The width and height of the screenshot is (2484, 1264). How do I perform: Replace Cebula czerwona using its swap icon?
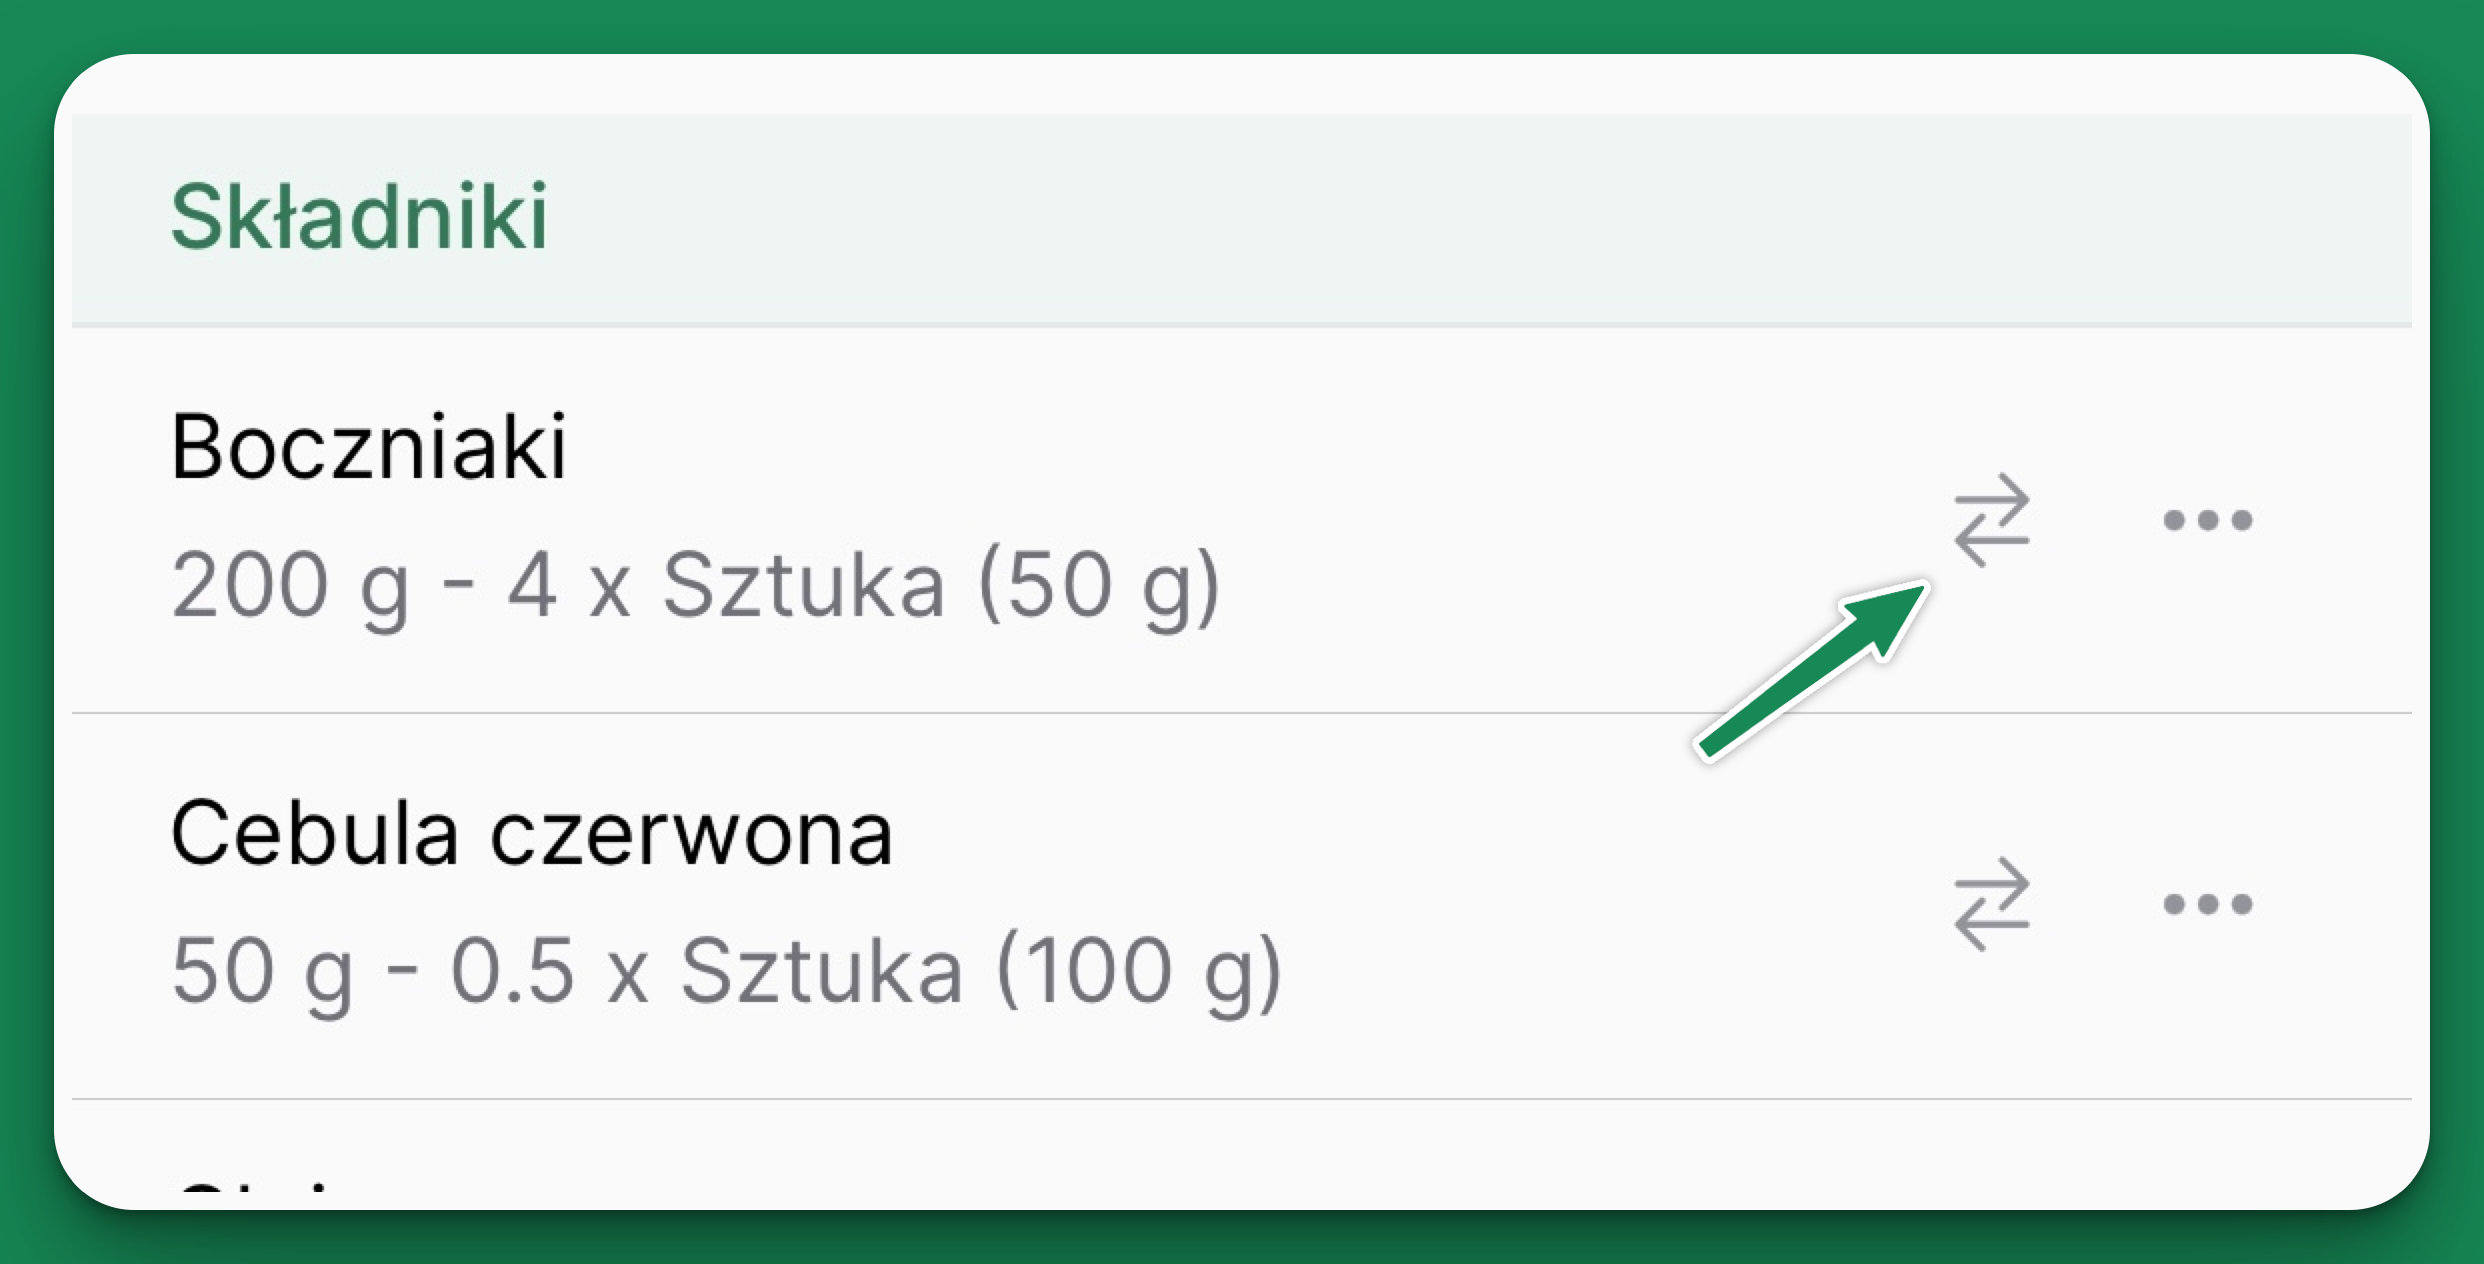(x=1991, y=904)
